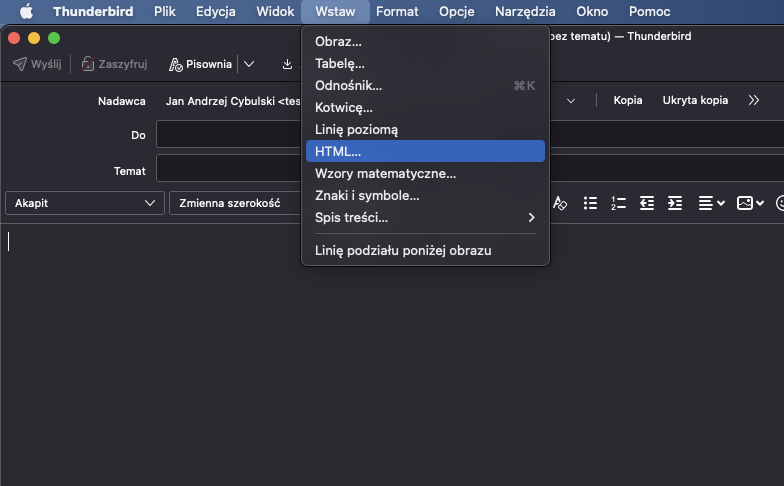The image size is (784, 486).
Task: Click the Pisownia spell check icon
Action: click(x=176, y=64)
